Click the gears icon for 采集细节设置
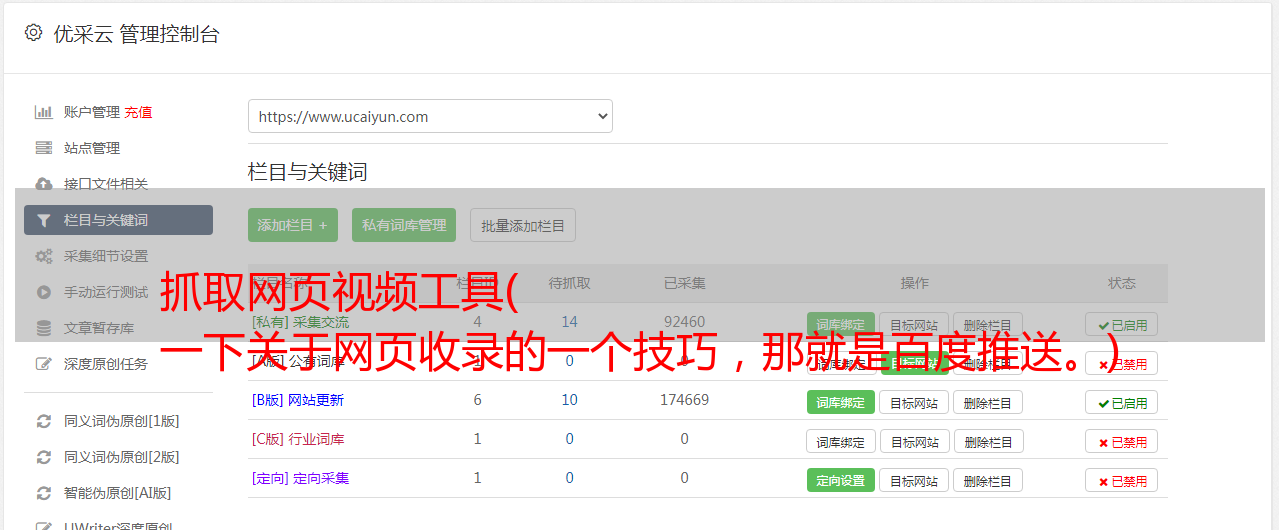This screenshot has height=530, width=1279. pos(44,256)
